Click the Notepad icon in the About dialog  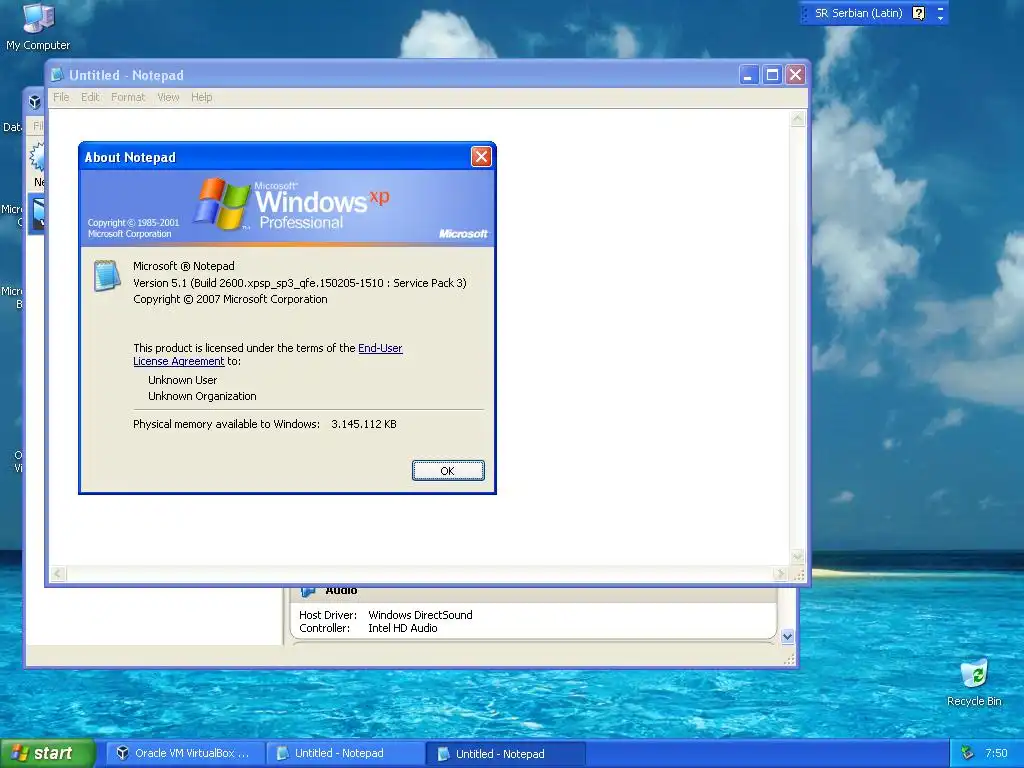tap(107, 276)
